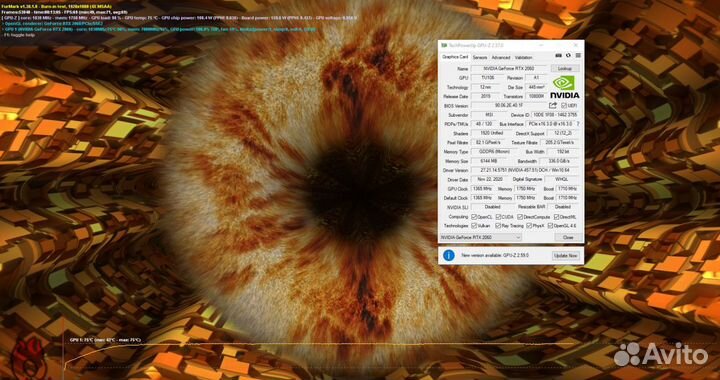Toggle the Vulkan checkbox

(474, 226)
